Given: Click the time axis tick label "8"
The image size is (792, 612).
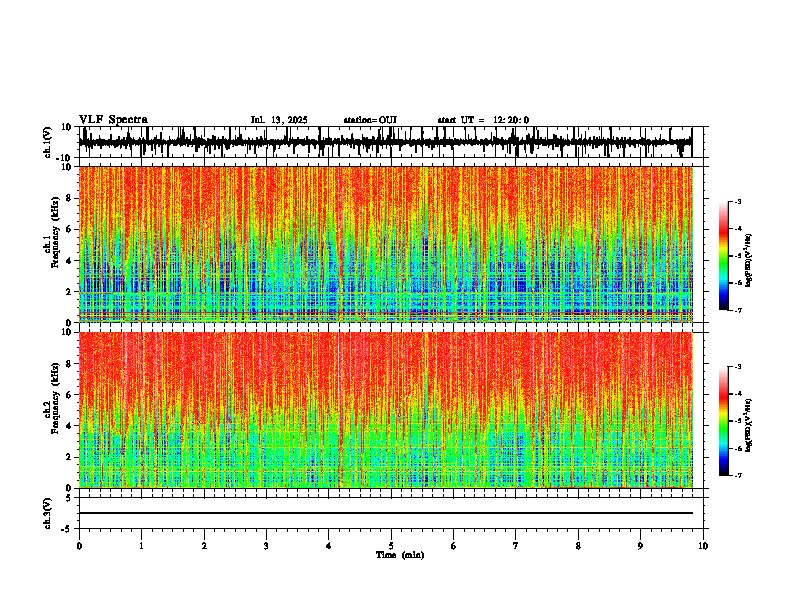Looking at the screenshot, I should [578, 546].
